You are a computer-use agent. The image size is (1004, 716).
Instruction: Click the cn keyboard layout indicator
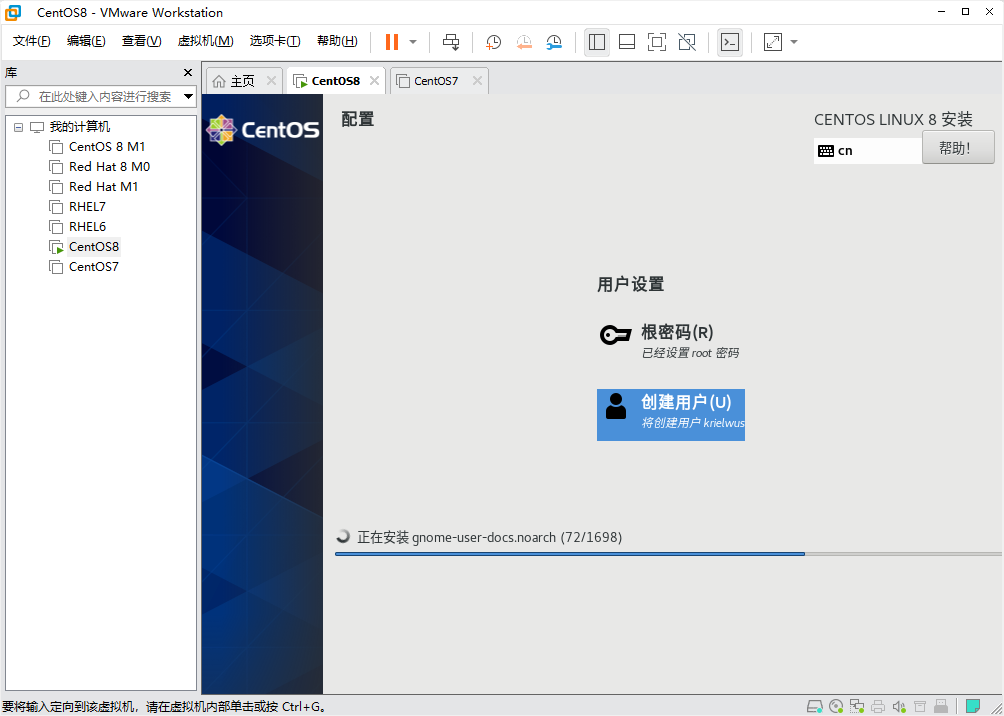coord(868,151)
